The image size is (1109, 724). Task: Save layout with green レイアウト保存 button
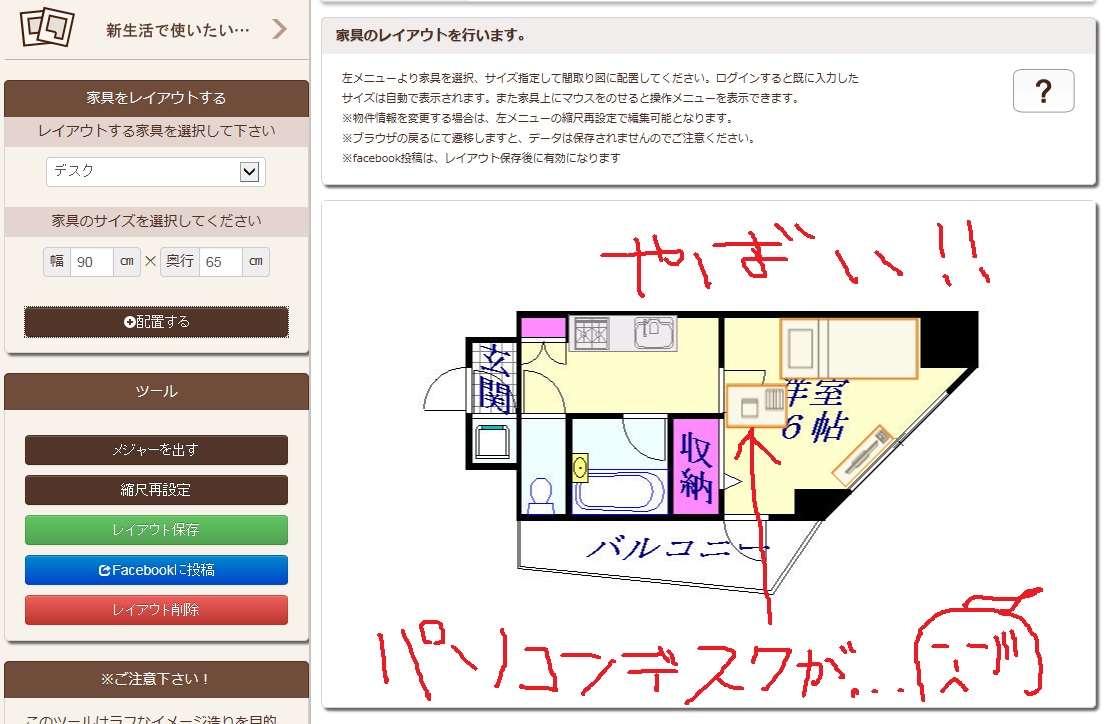[x=156, y=530]
